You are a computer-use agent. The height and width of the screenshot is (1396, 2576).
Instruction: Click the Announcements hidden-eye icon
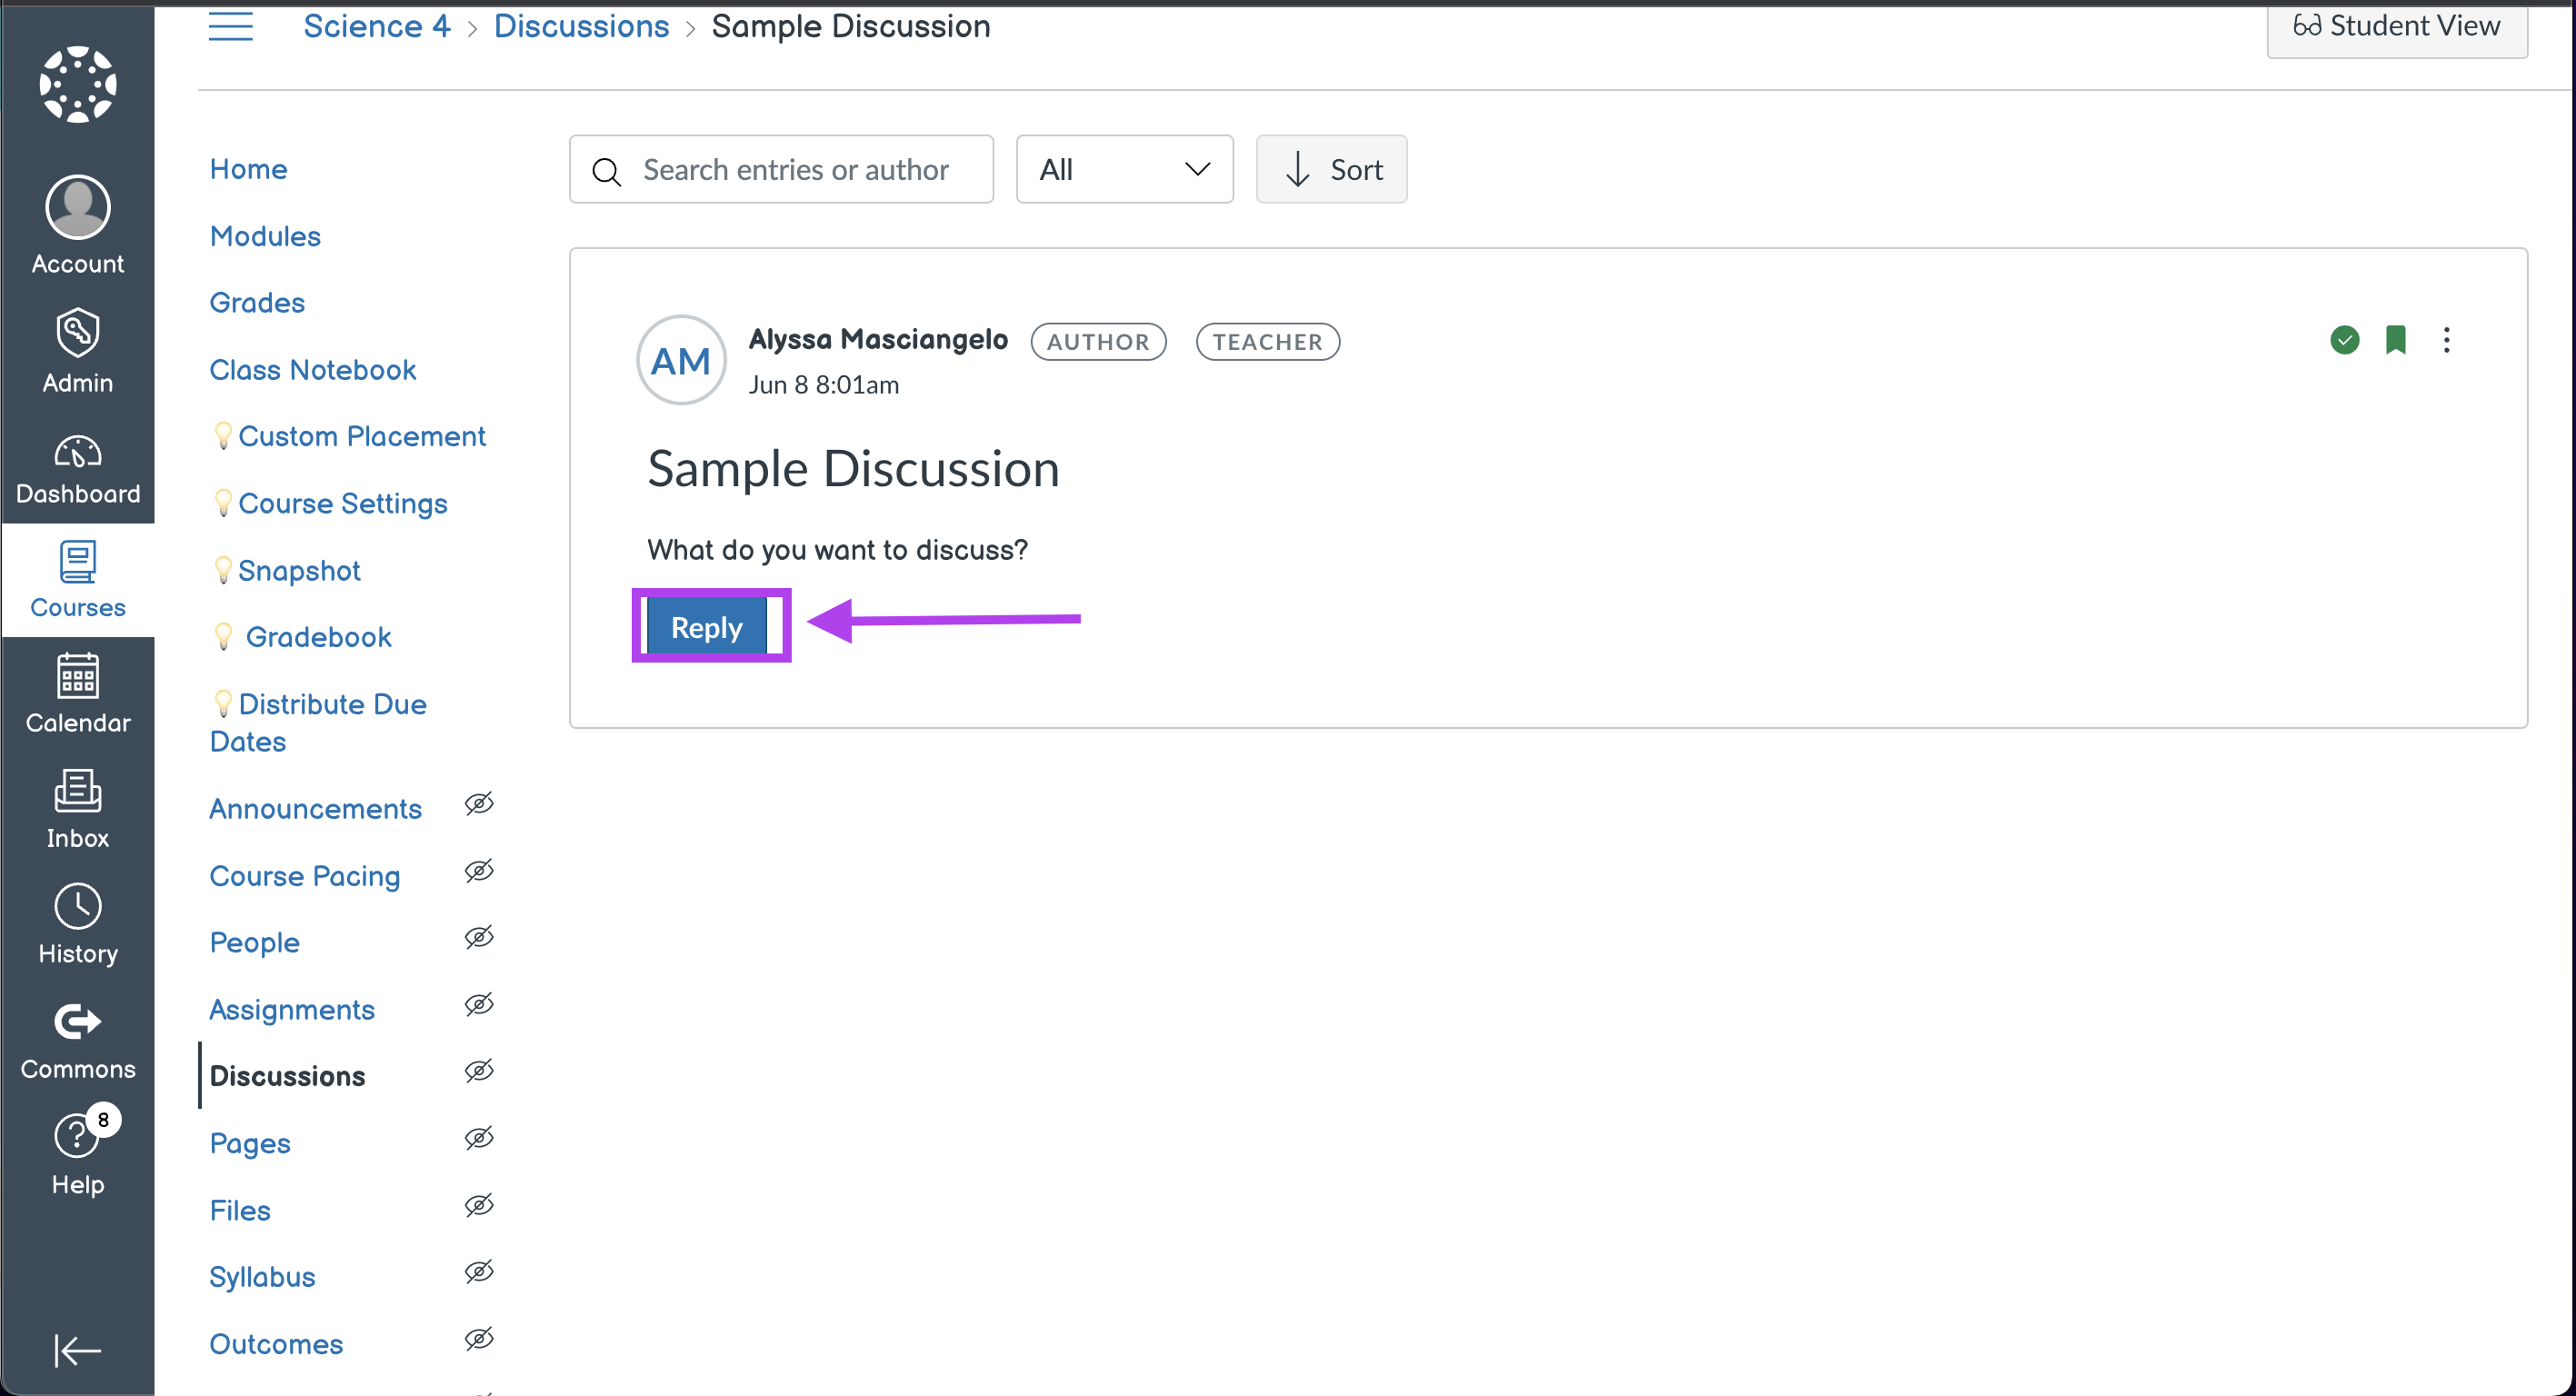click(x=479, y=804)
